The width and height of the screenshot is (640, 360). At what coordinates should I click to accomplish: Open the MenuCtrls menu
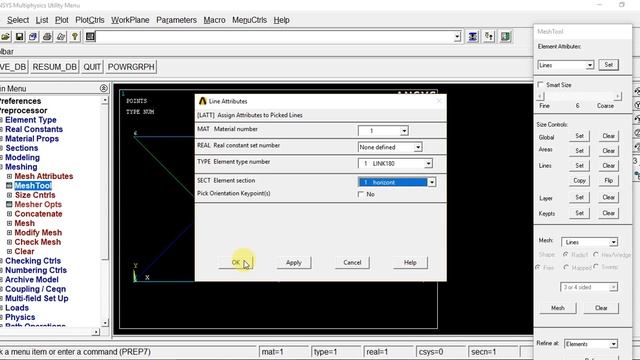(249, 20)
